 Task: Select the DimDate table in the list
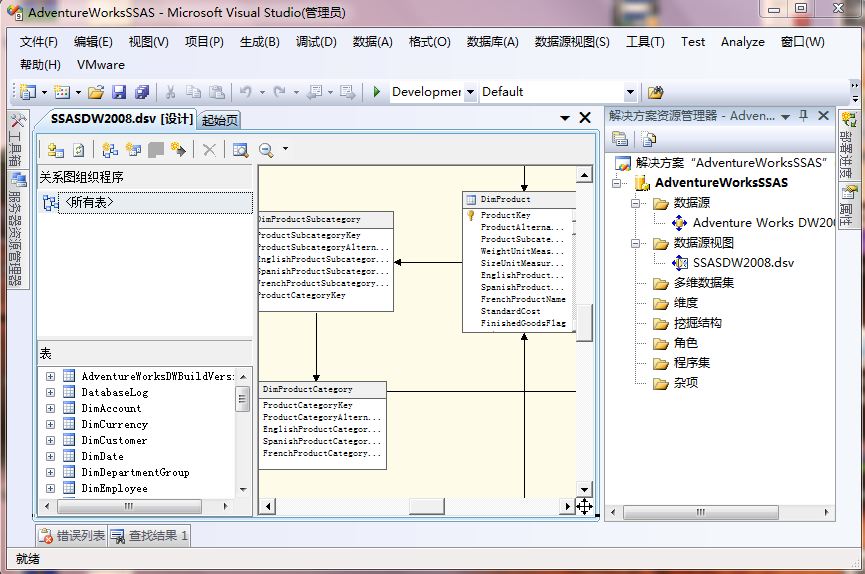pyautogui.click(x=103, y=456)
